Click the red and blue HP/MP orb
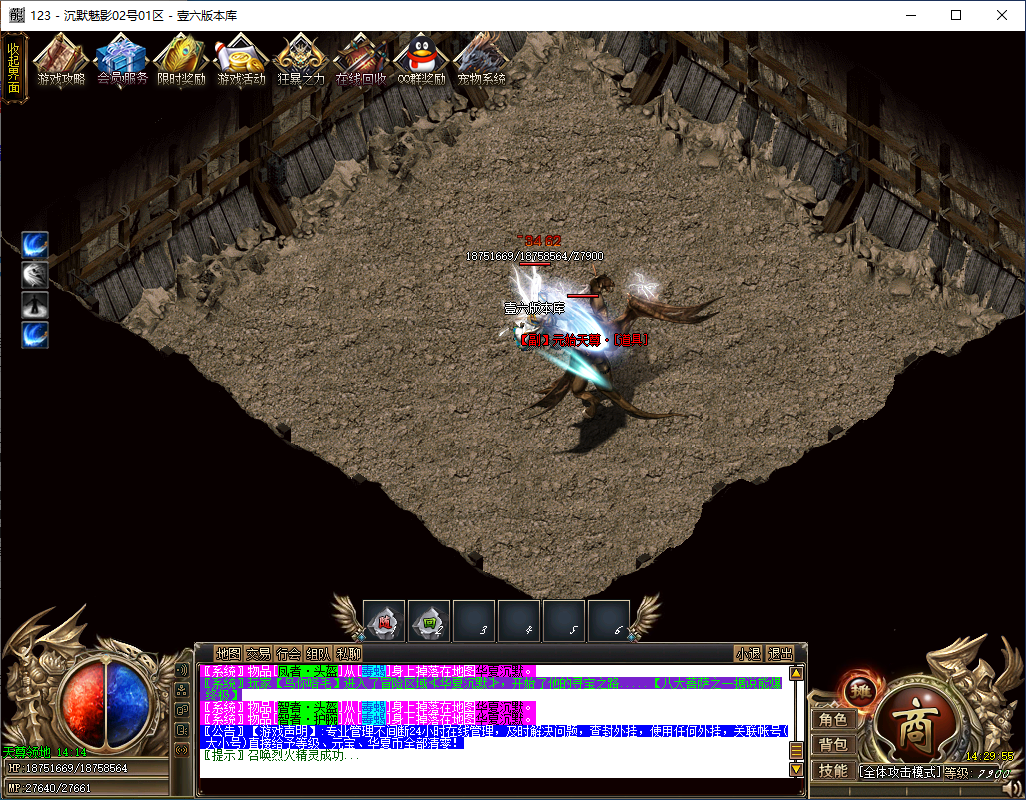This screenshot has width=1026, height=800. pos(105,703)
